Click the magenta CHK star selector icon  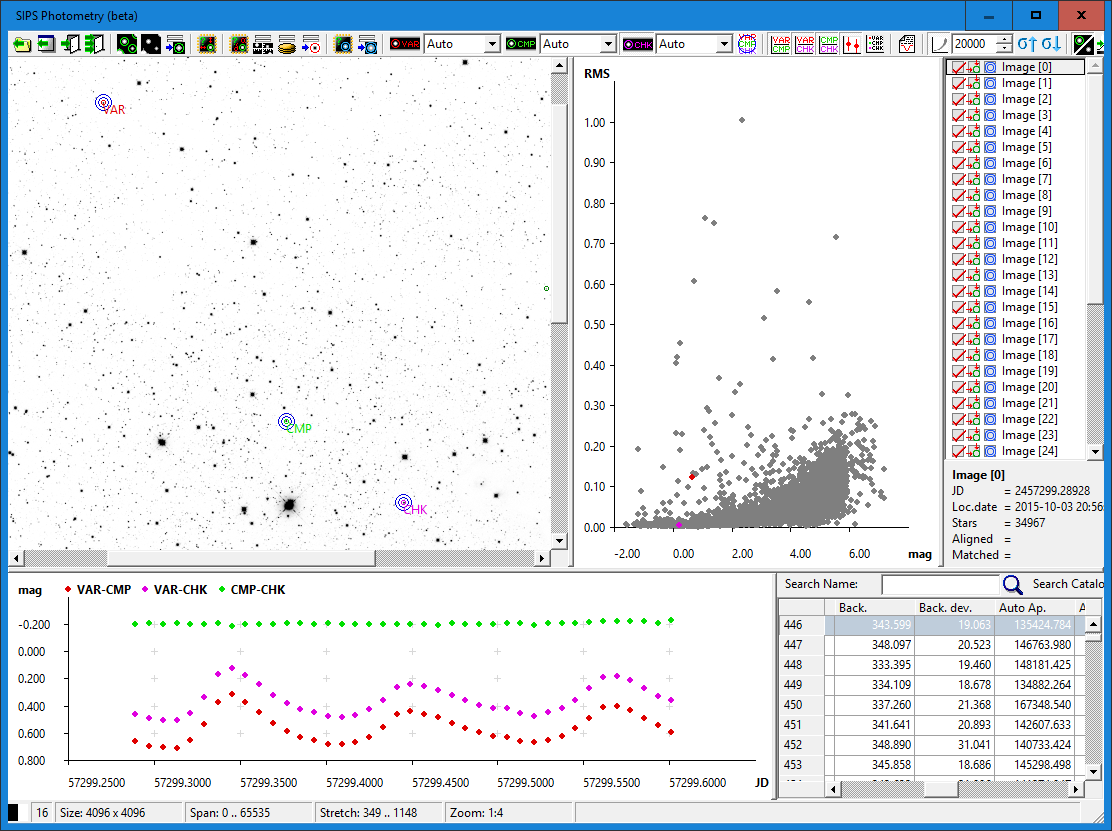(x=637, y=44)
